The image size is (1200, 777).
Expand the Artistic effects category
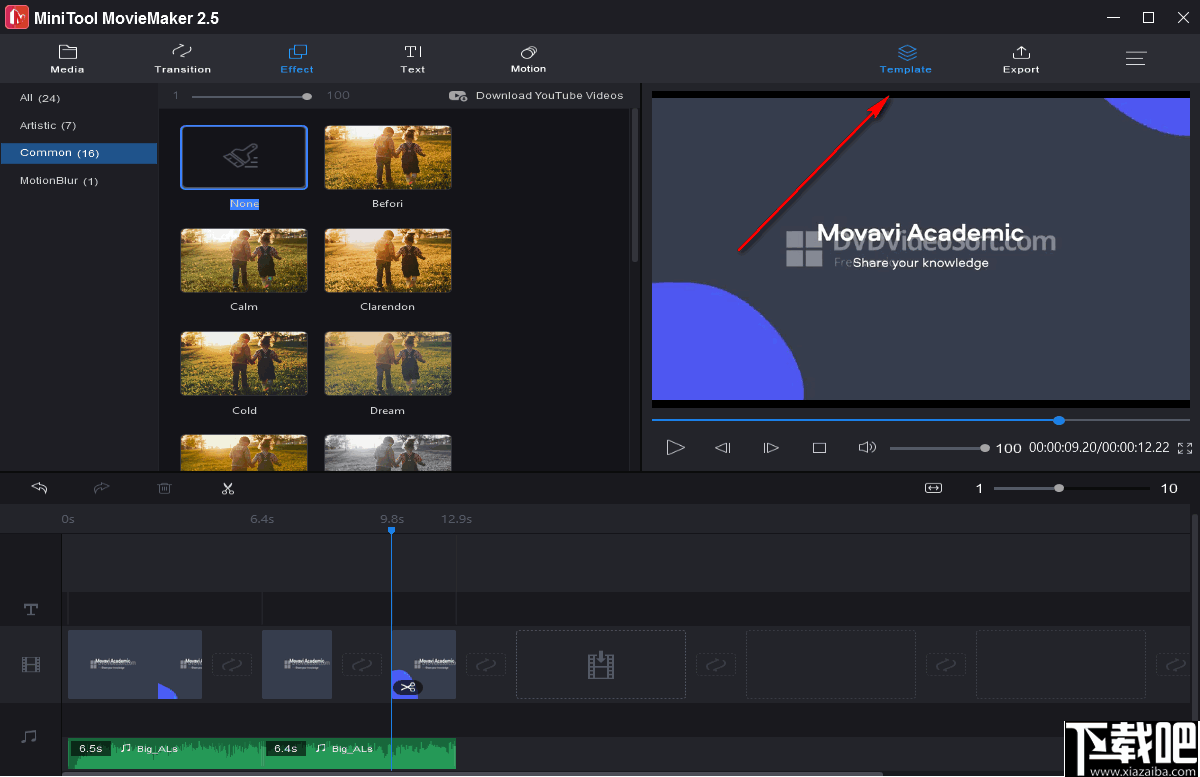click(x=47, y=125)
